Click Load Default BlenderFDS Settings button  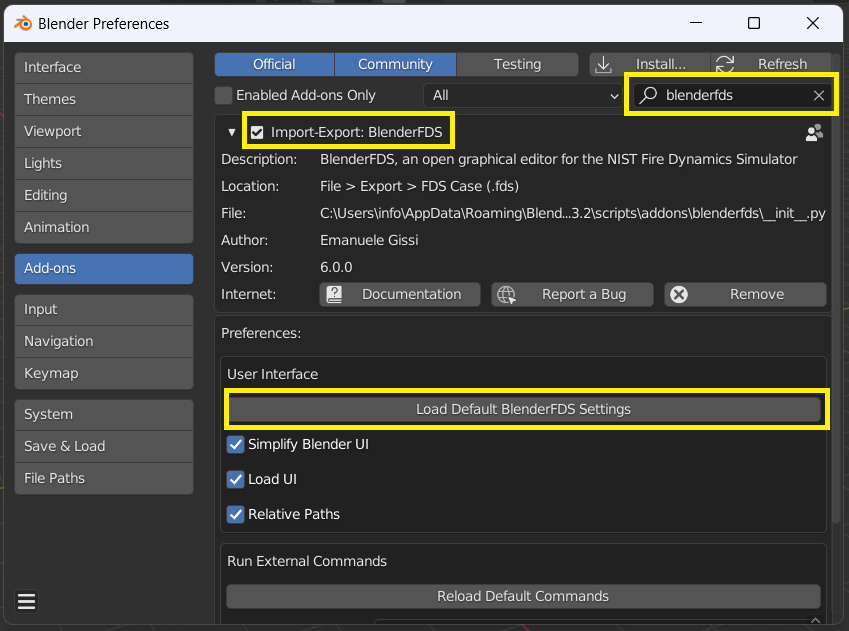coord(524,409)
